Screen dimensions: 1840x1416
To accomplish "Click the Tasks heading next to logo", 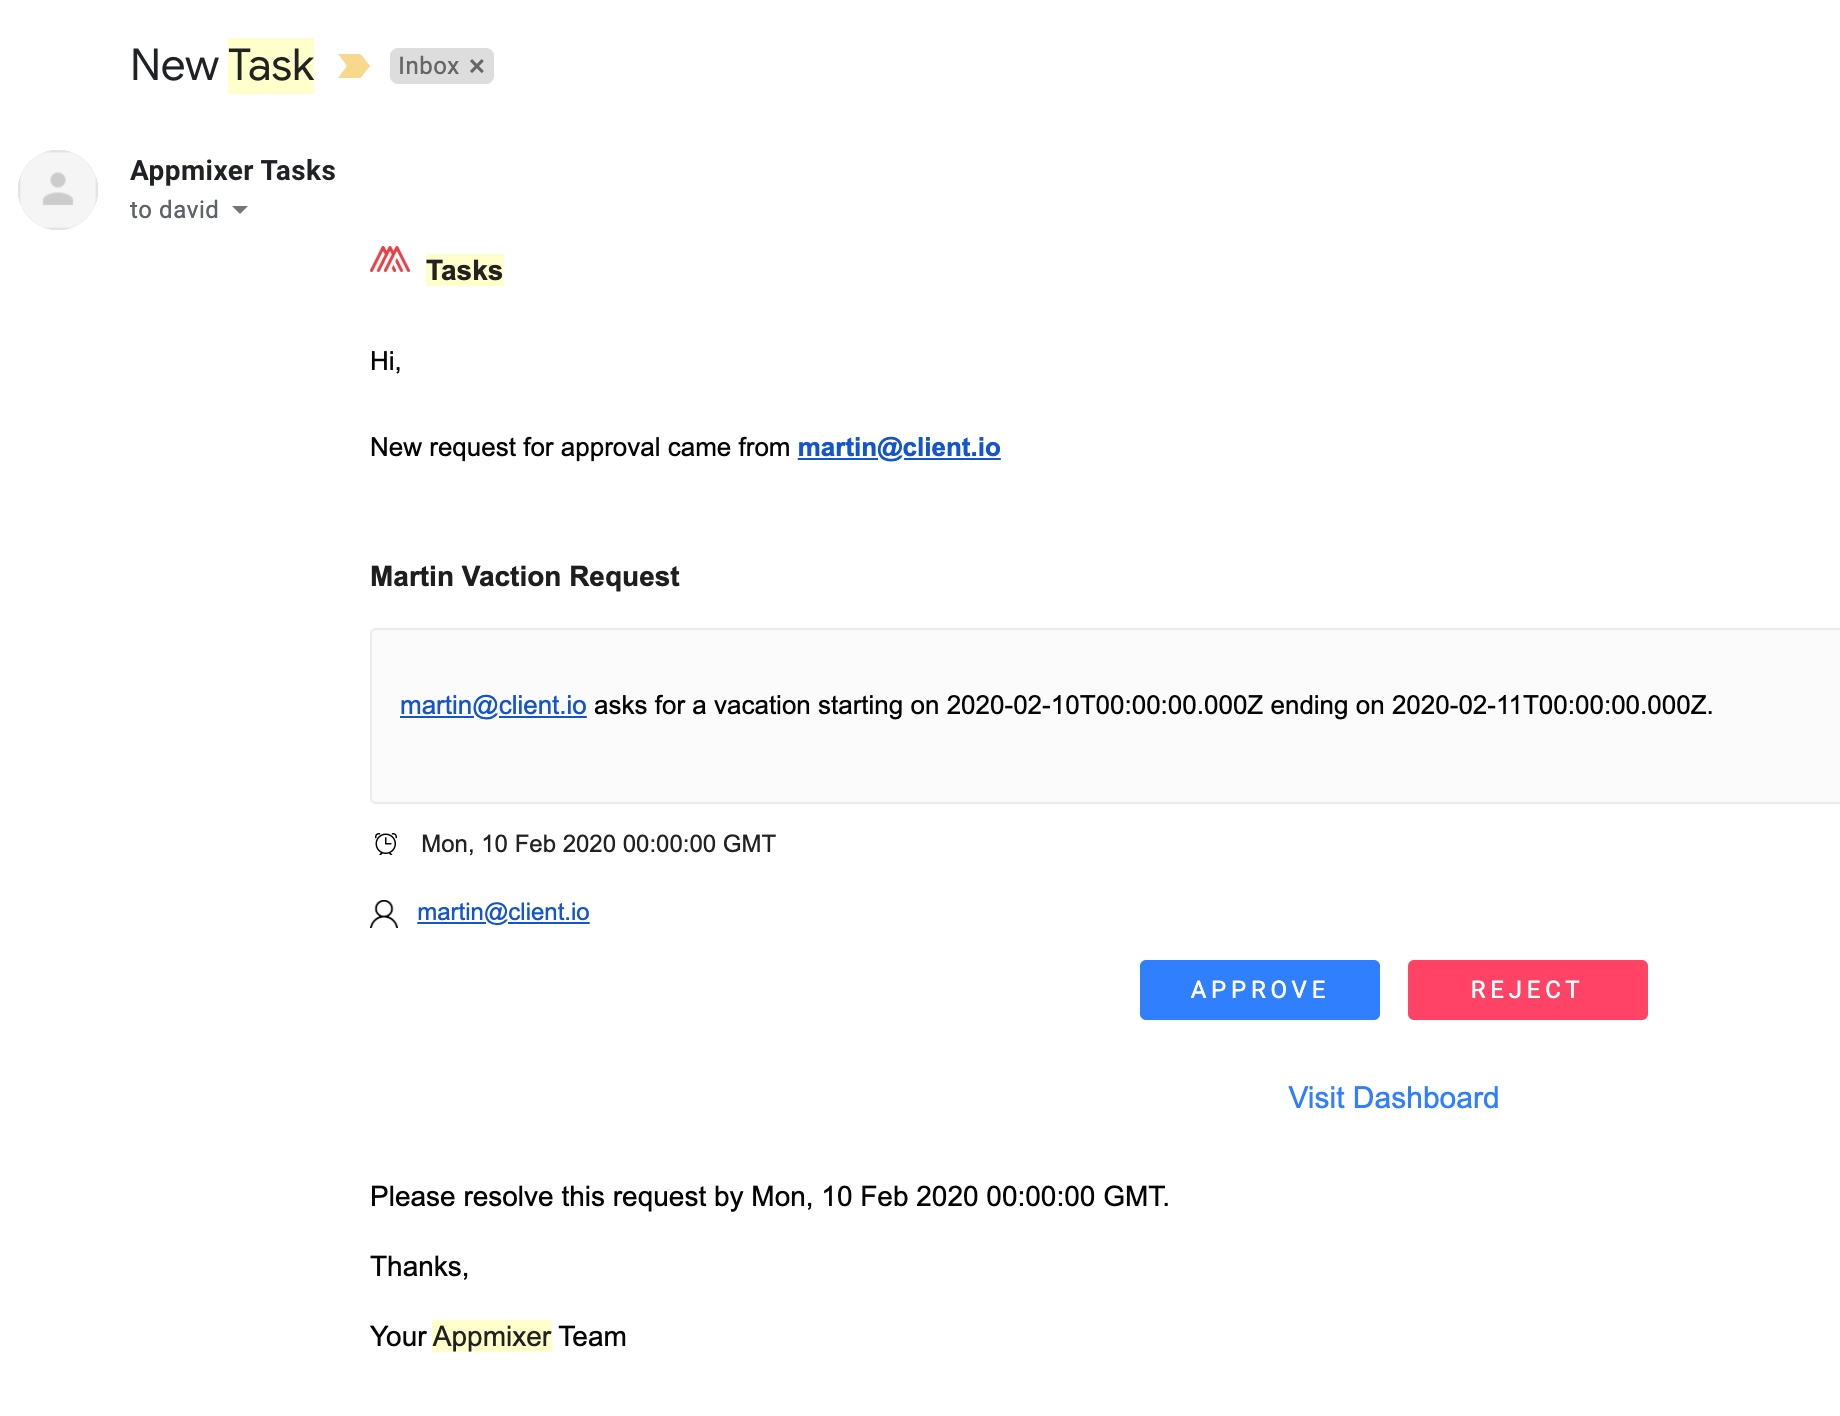I will (x=464, y=270).
